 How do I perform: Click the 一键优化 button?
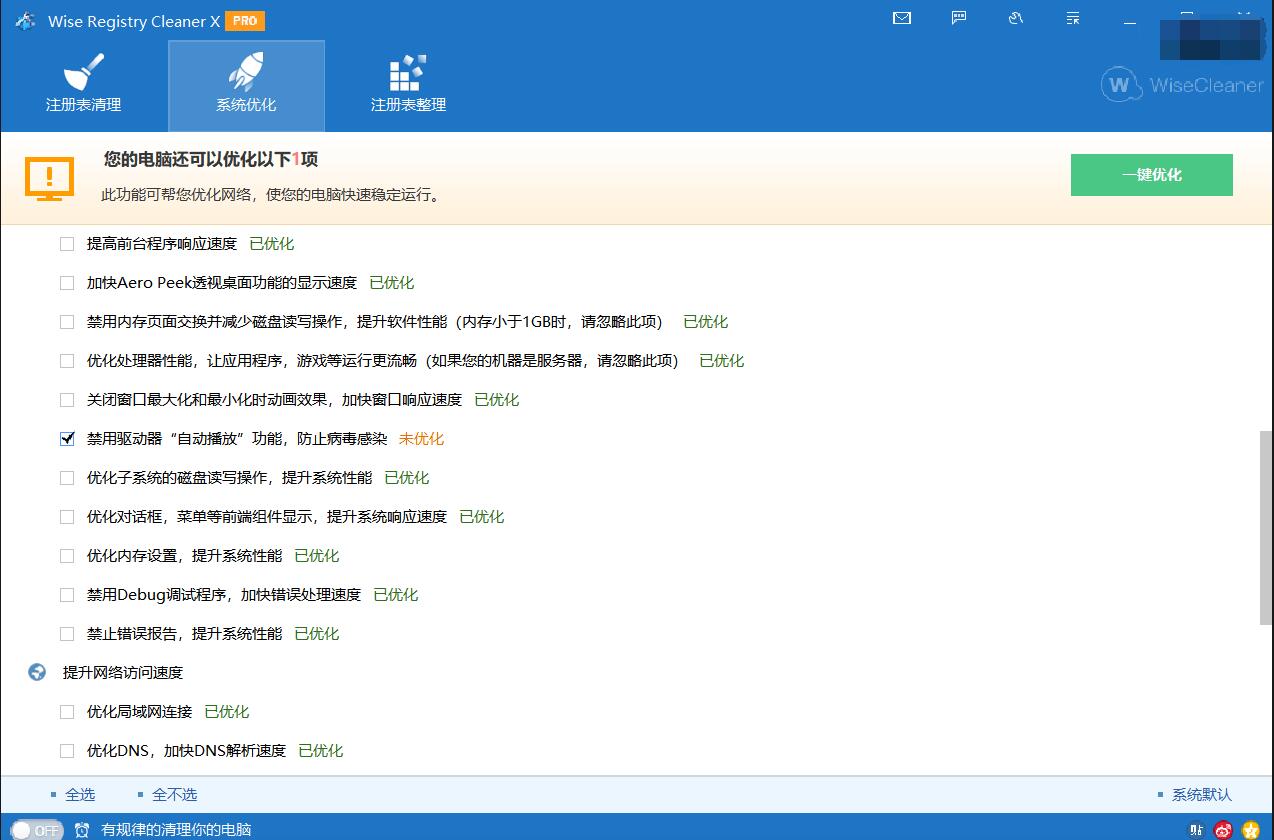click(1152, 175)
